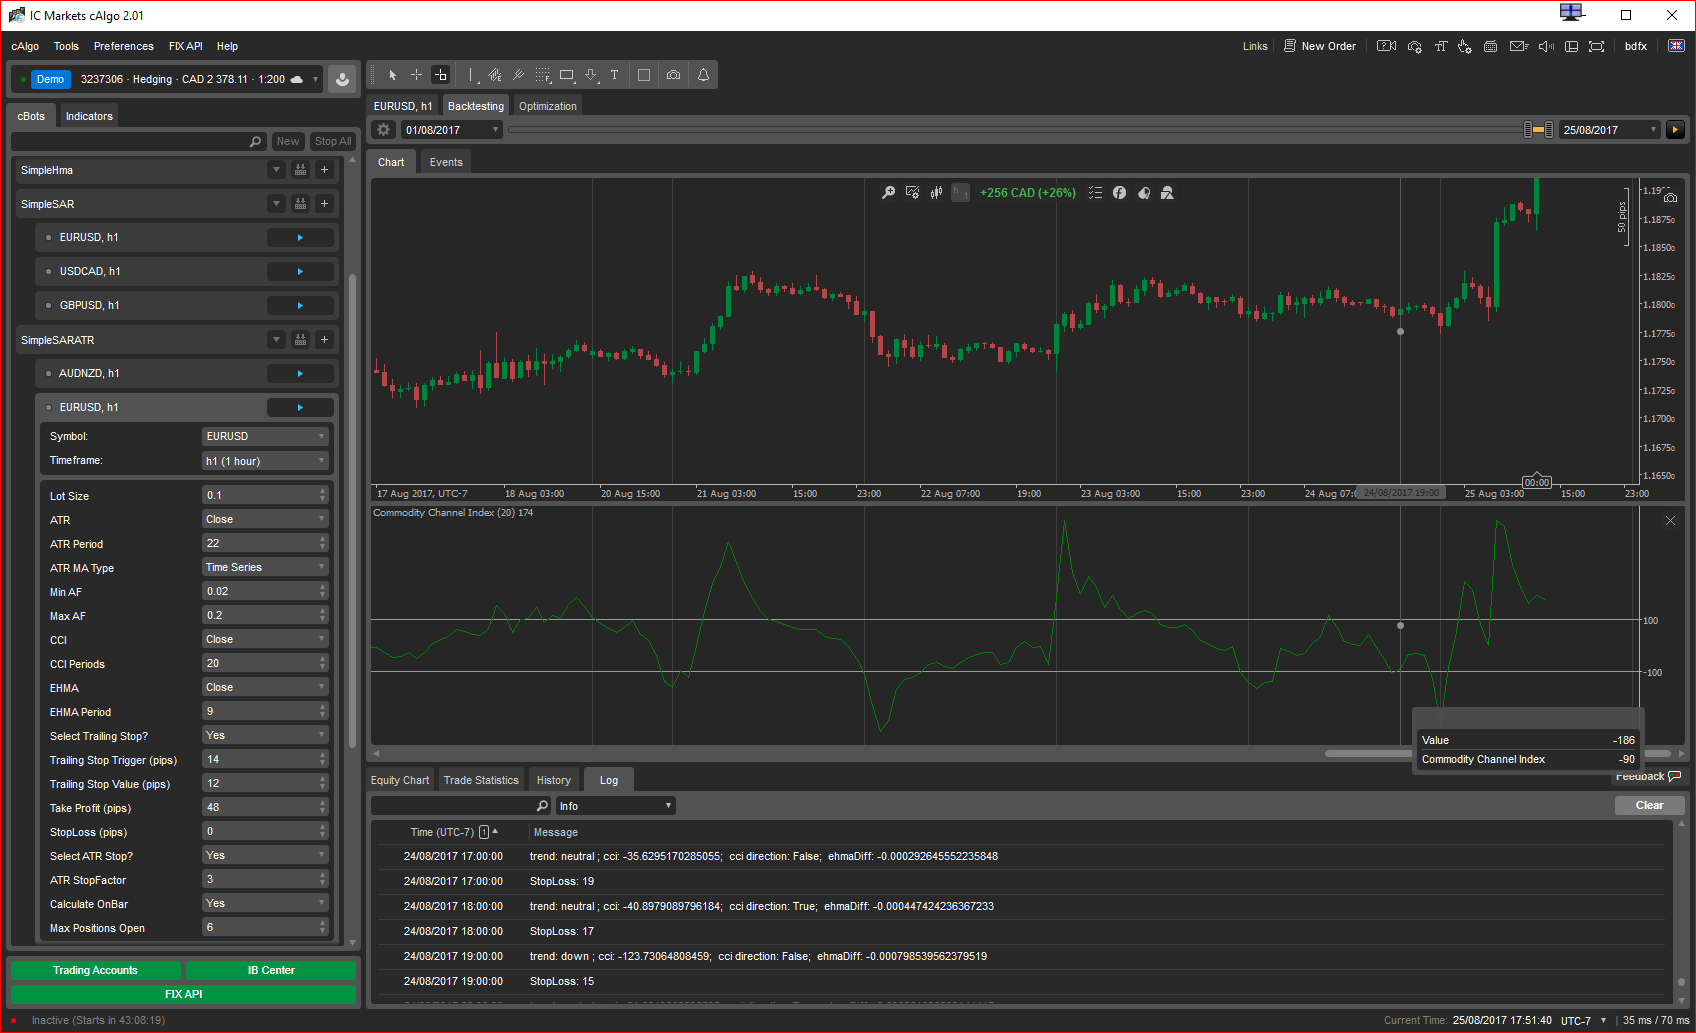This screenshot has height=1033, width=1696.
Task: Add an instance to SimpleSAR with plus
Action: point(324,204)
